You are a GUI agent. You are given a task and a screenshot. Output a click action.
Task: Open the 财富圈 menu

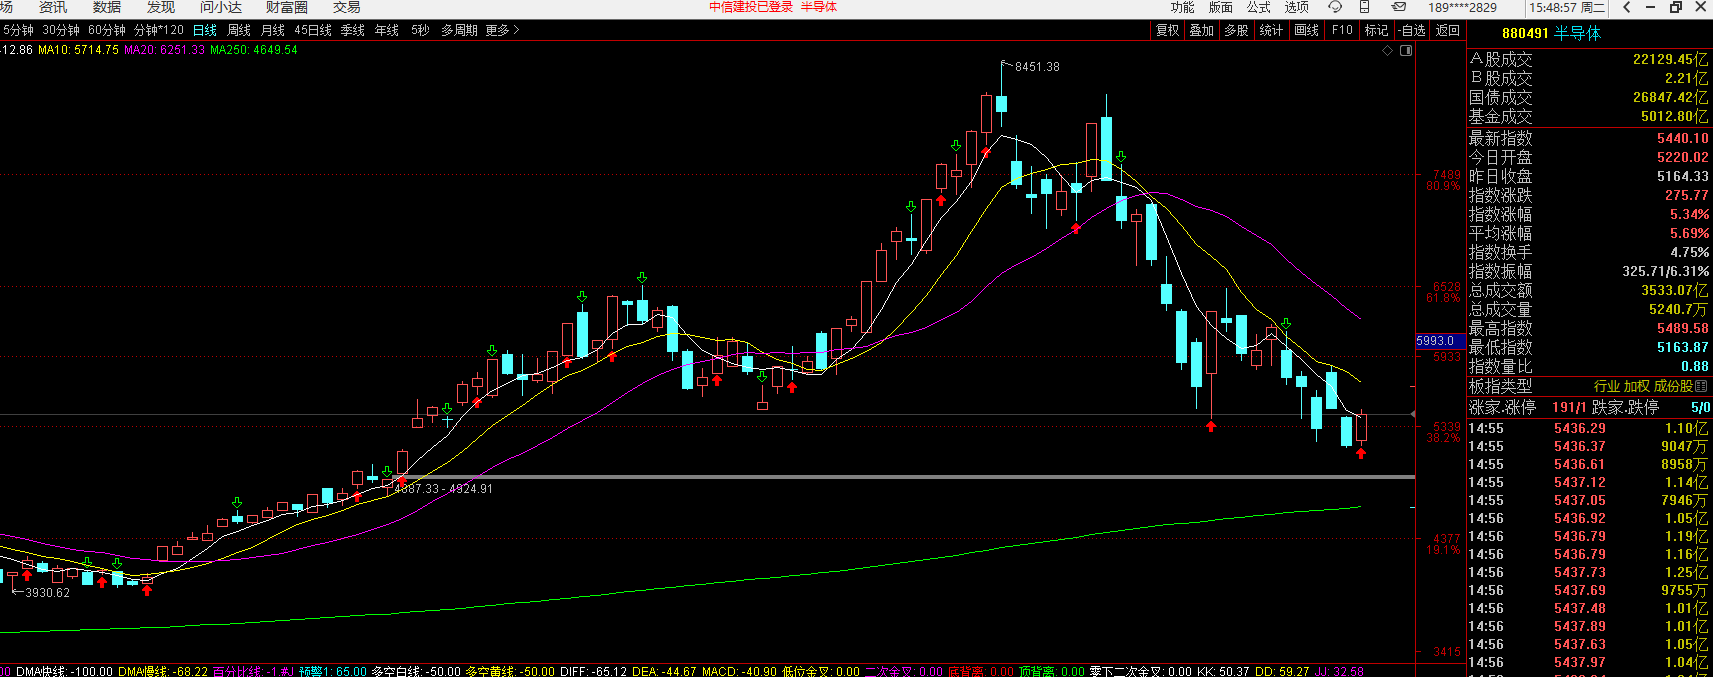click(287, 7)
